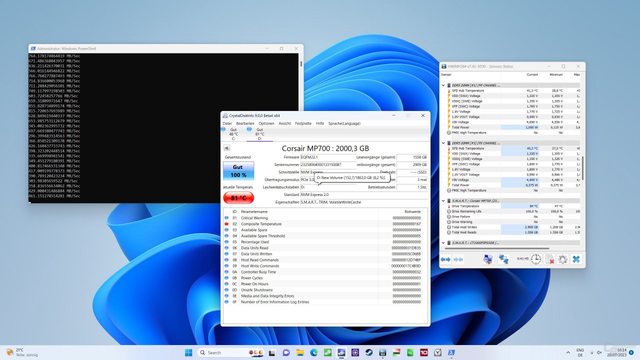Collapse the S.M.A.R.T. Corsair MP700 sensor group
The height and width of the screenshot is (360, 640).
click(444, 201)
